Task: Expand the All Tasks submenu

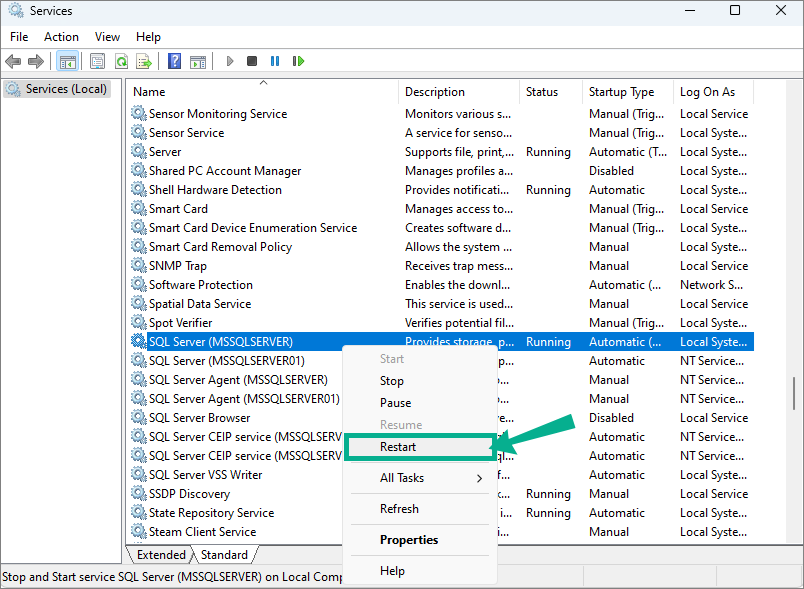Action: [419, 478]
